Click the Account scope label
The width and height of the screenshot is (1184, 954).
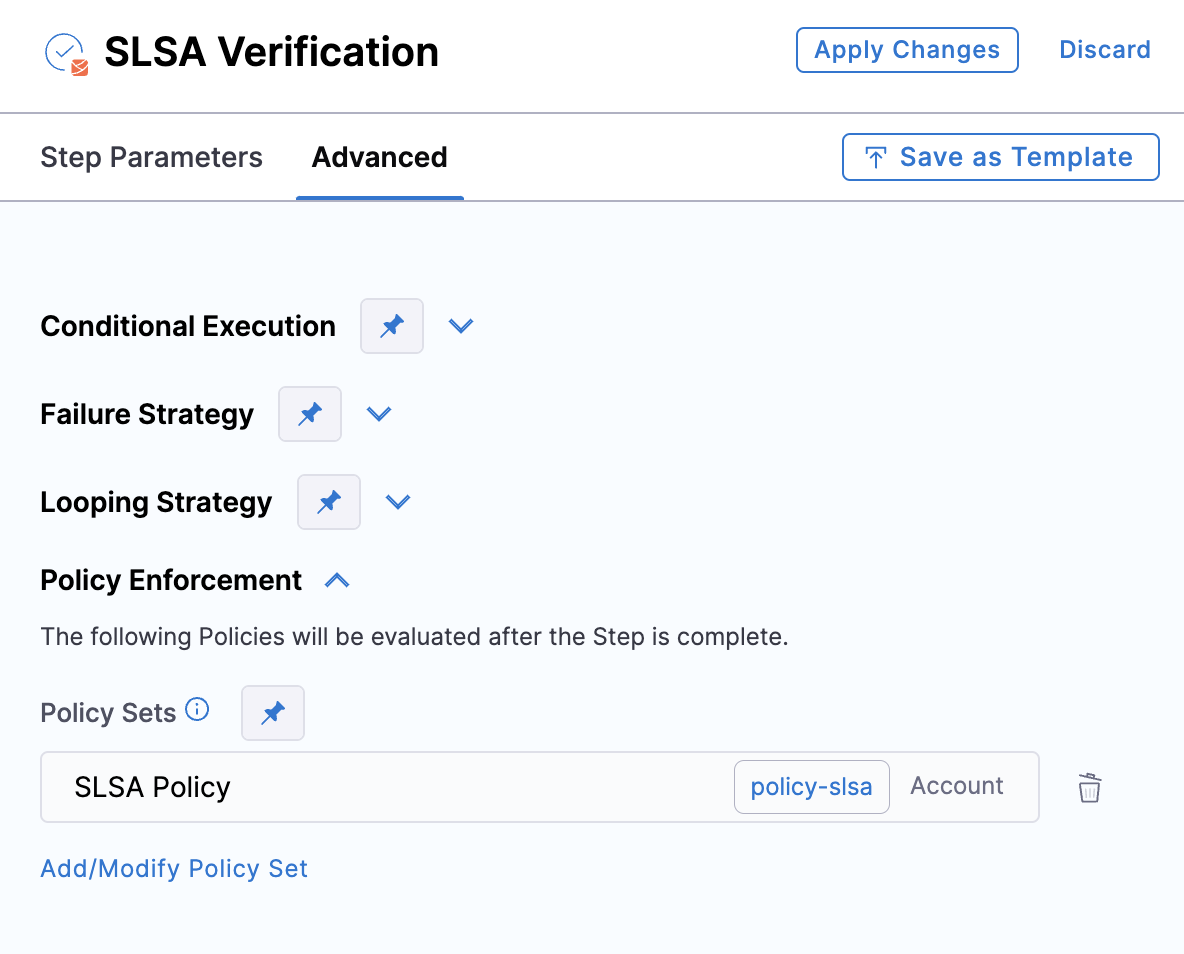click(956, 786)
